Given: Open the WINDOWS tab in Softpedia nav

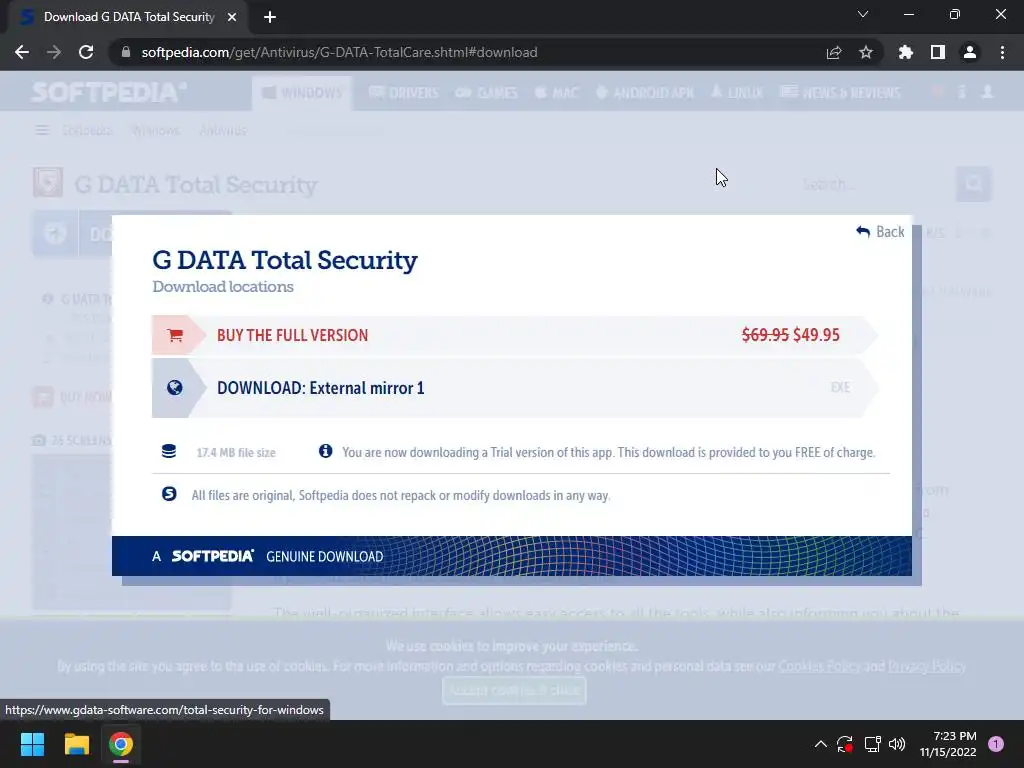Looking at the screenshot, I should [302, 93].
